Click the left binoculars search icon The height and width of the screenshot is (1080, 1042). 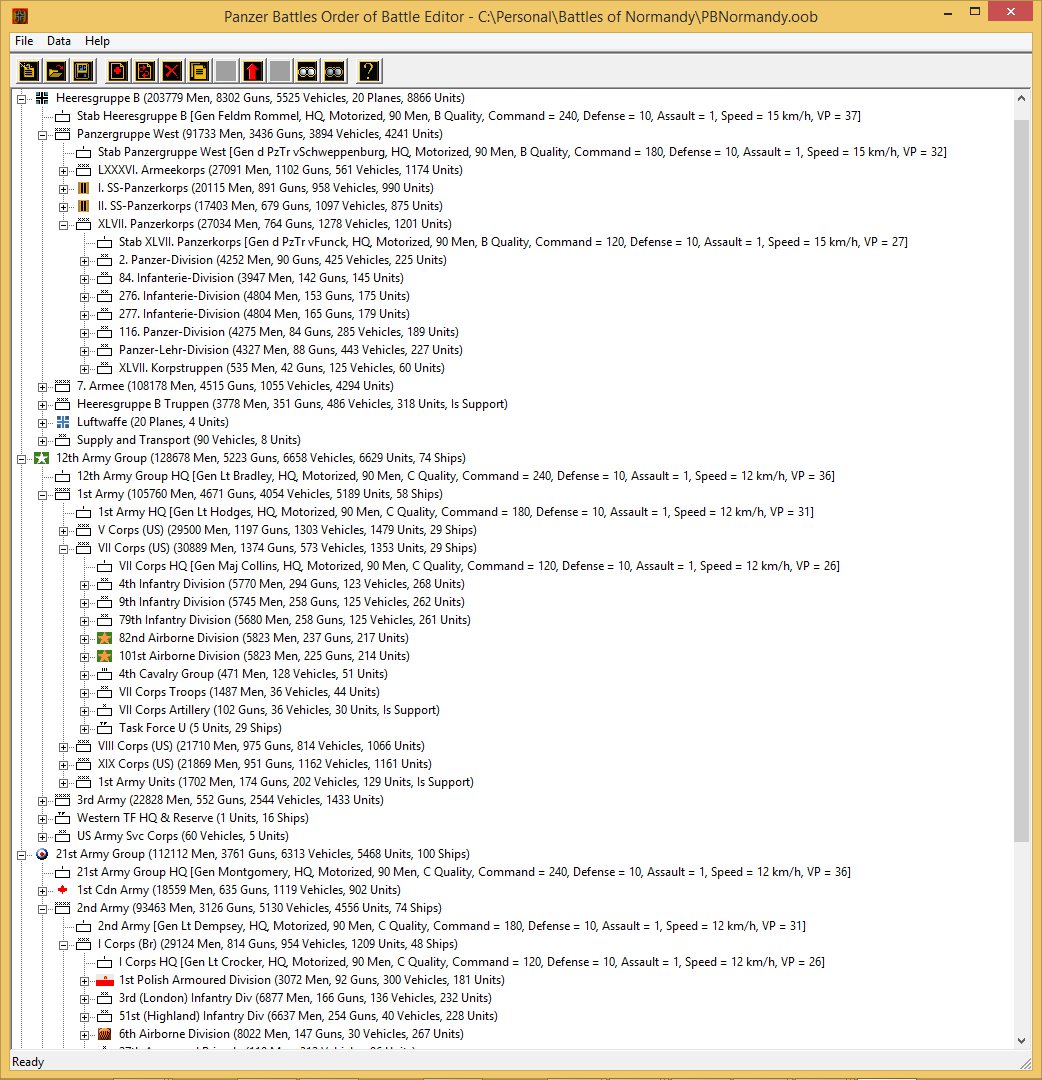click(x=306, y=71)
